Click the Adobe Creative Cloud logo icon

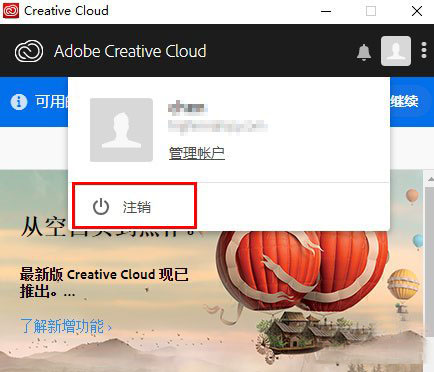[x=29, y=51]
